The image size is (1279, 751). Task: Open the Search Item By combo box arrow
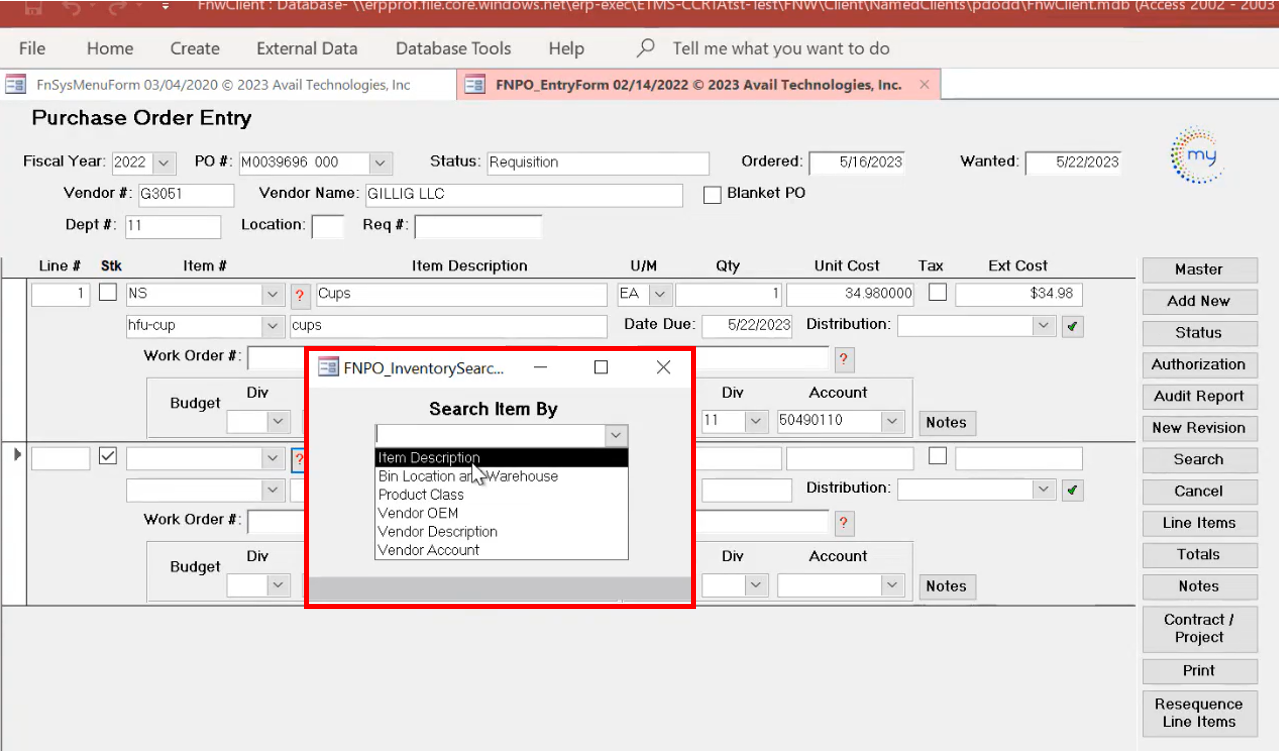coord(616,435)
